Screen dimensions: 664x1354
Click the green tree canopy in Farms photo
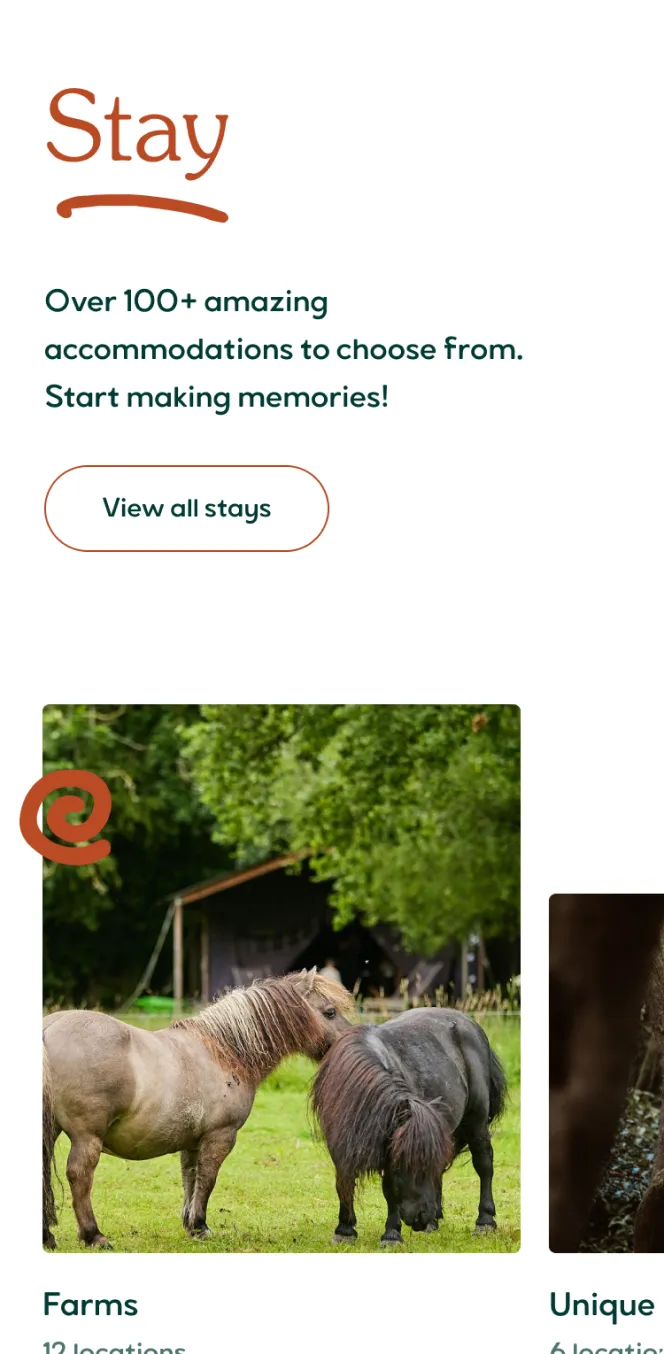380,800
